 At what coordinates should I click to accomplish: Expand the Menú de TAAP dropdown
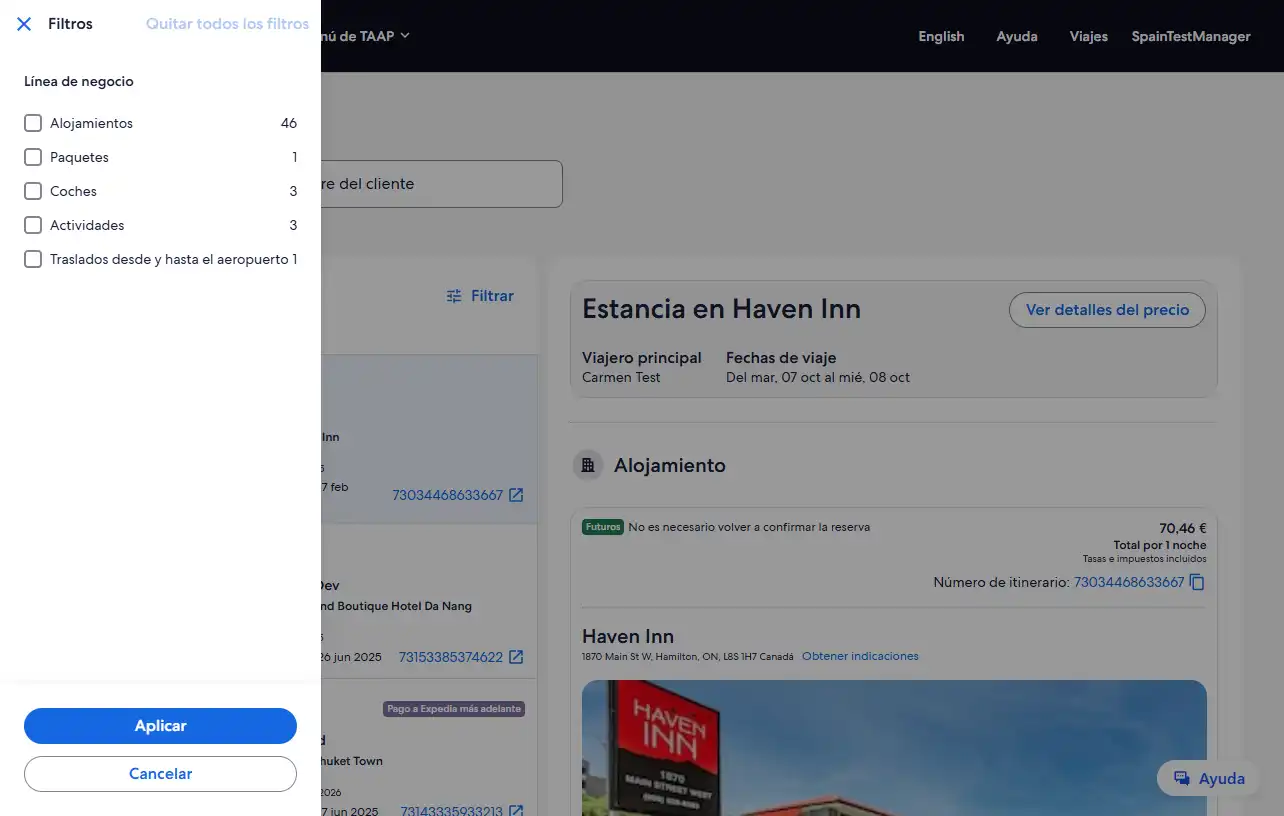pyautogui.click(x=366, y=36)
